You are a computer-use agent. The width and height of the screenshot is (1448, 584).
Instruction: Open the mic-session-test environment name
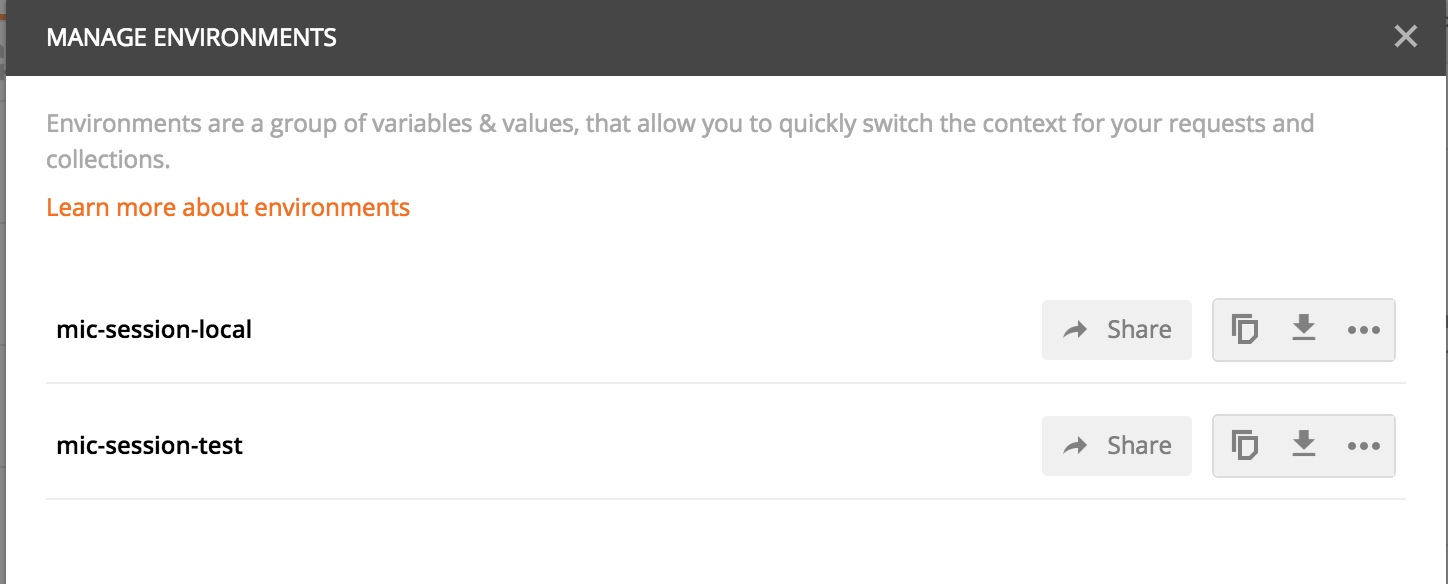tap(150, 445)
